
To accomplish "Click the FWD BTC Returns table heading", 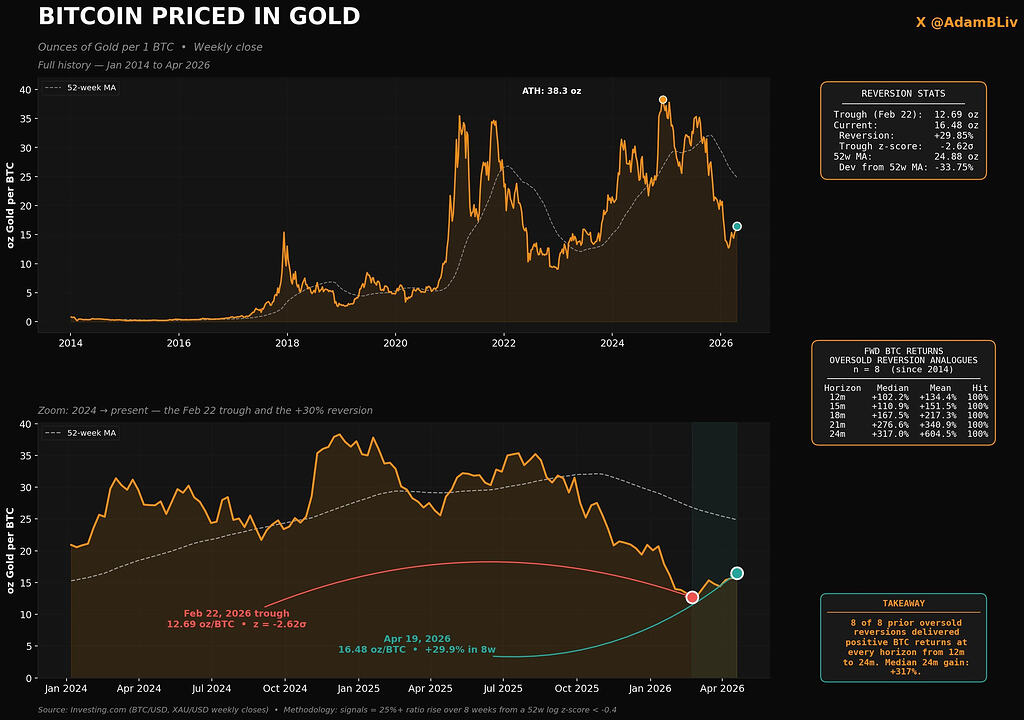I will point(903,355).
